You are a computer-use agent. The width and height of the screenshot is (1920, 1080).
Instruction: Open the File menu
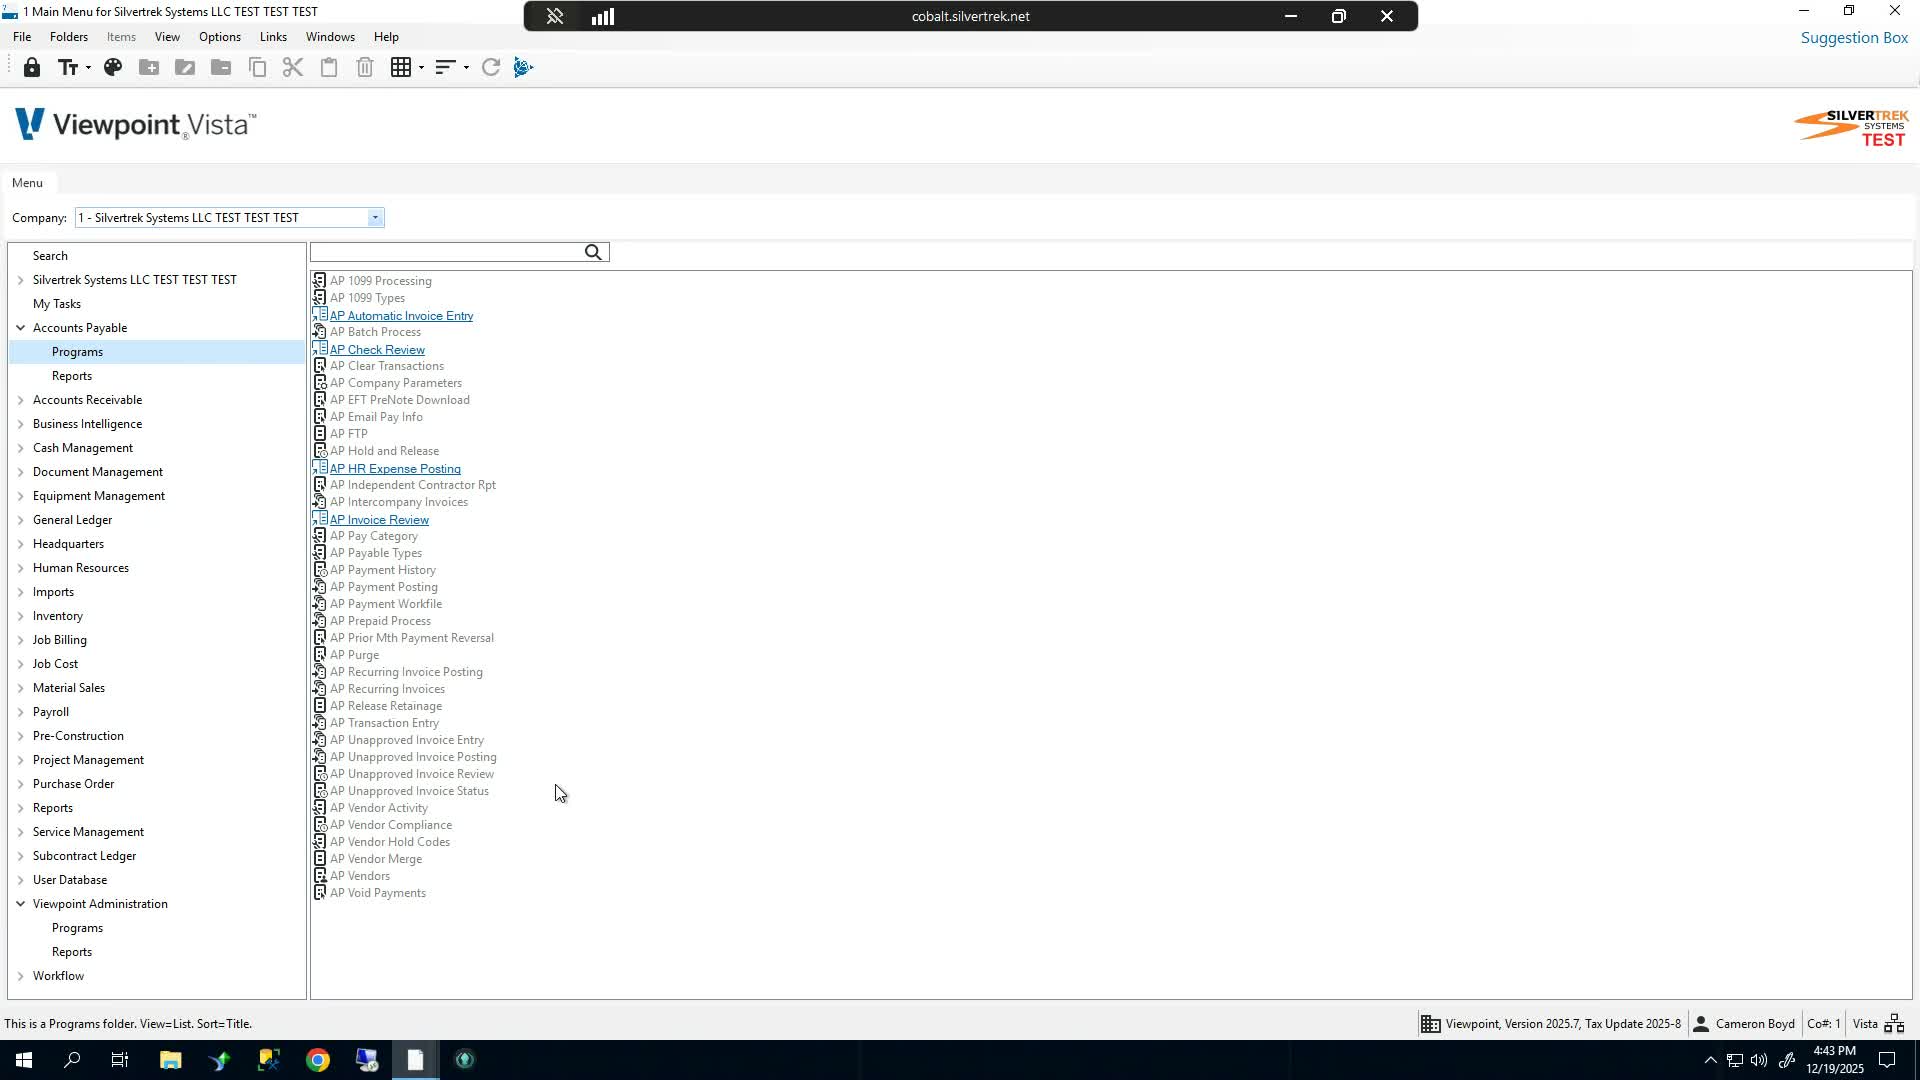(x=22, y=37)
